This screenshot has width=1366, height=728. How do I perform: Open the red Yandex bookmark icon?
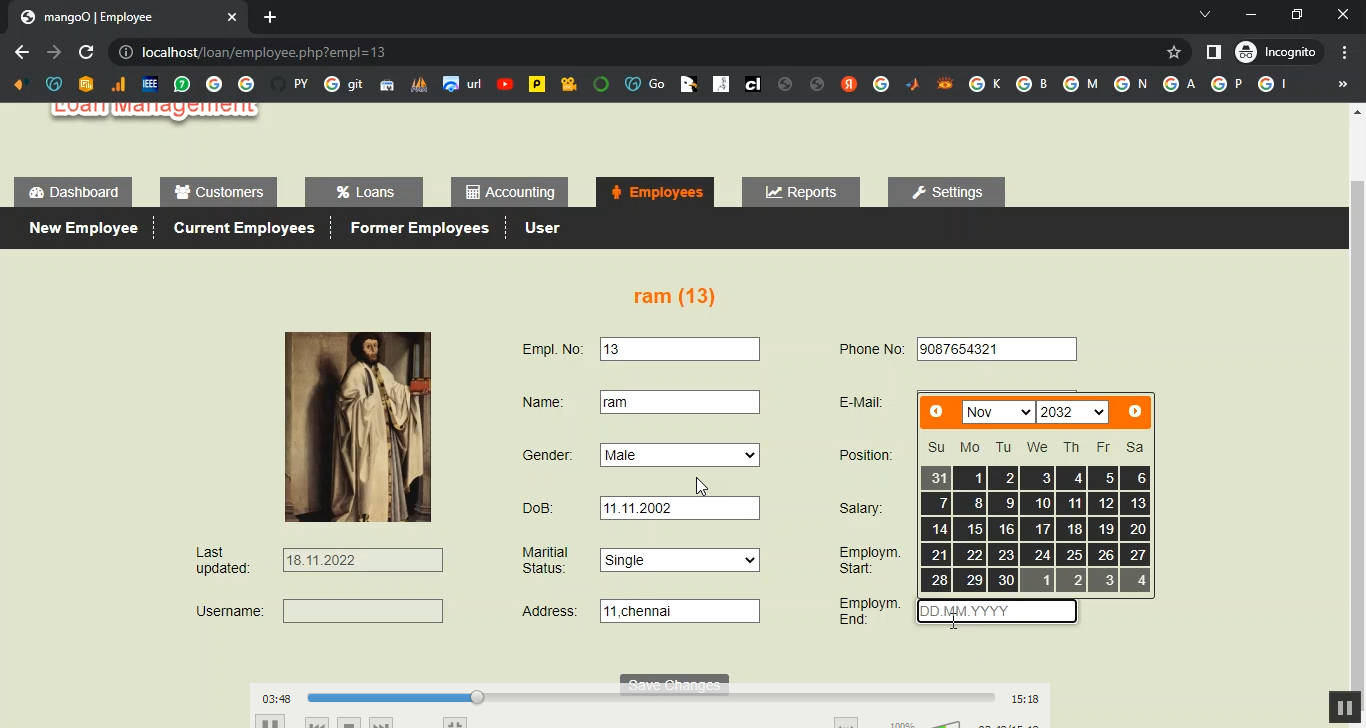pos(849,84)
